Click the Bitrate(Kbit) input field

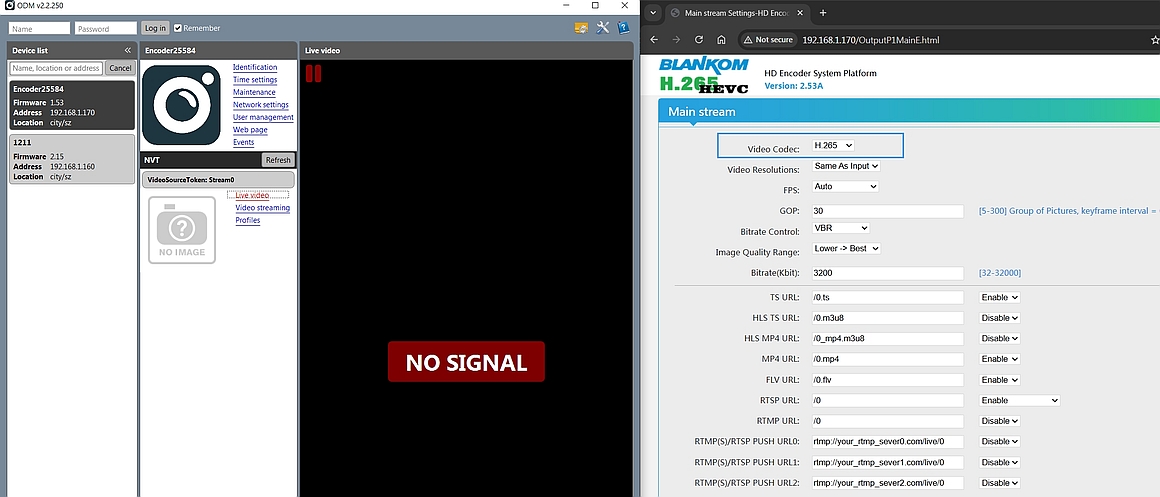[x=888, y=273]
